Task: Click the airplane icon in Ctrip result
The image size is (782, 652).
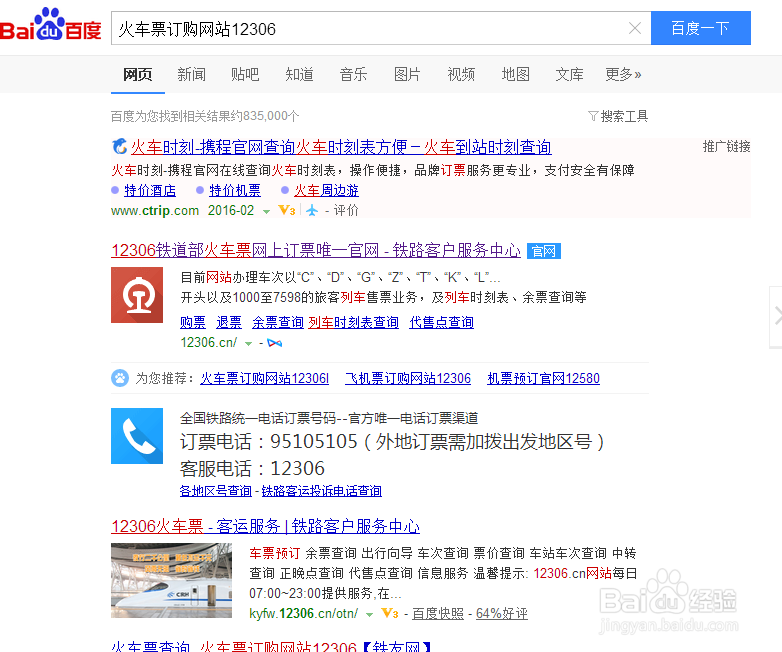Action: click(x=312, y=211)
